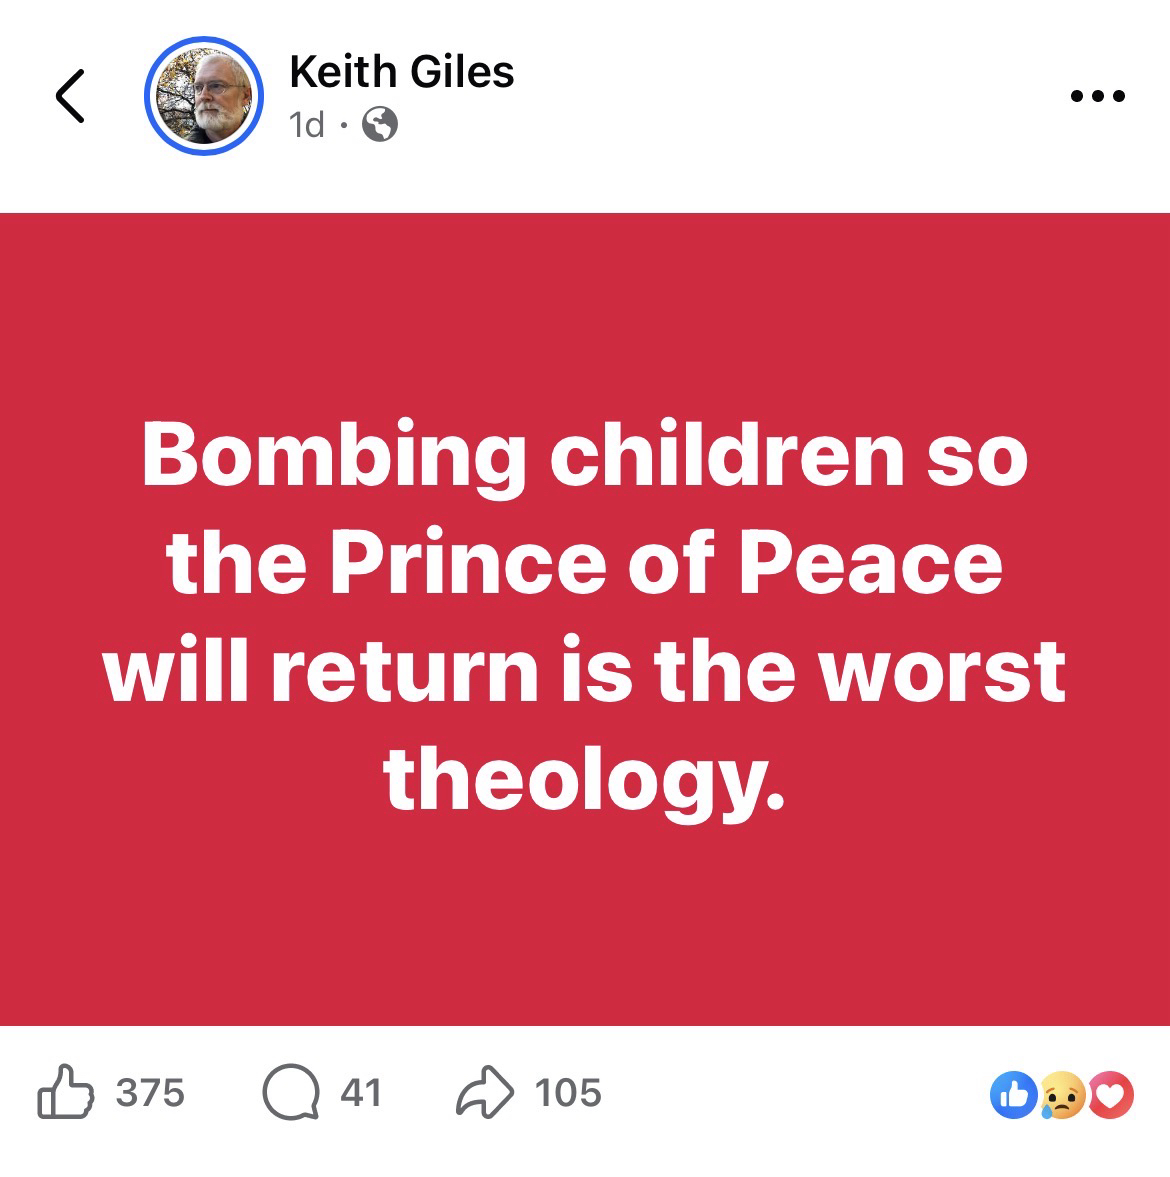
Task: Share the post using arrow icon
Action: (x=484, y=1092)
